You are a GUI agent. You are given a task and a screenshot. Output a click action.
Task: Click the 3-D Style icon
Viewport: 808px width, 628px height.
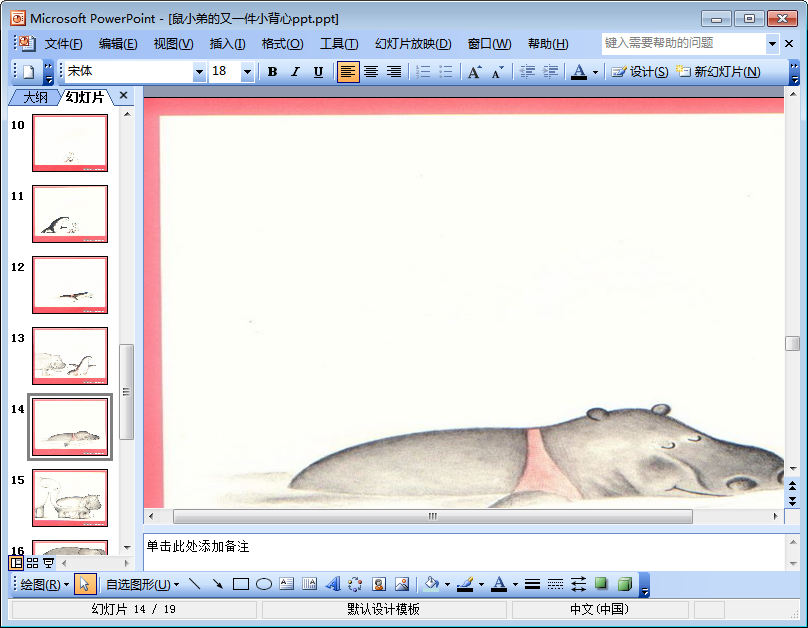click(x=625, y=584)
